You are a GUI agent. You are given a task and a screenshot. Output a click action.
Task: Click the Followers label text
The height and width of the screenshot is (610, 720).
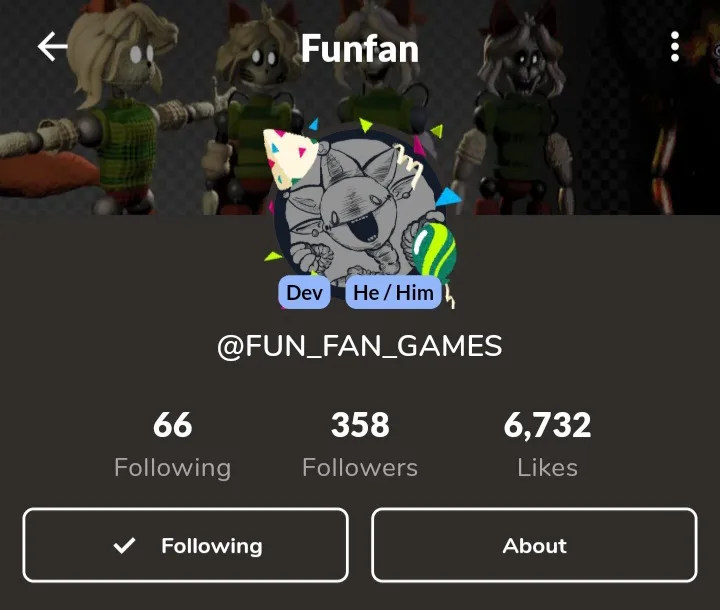360,468
